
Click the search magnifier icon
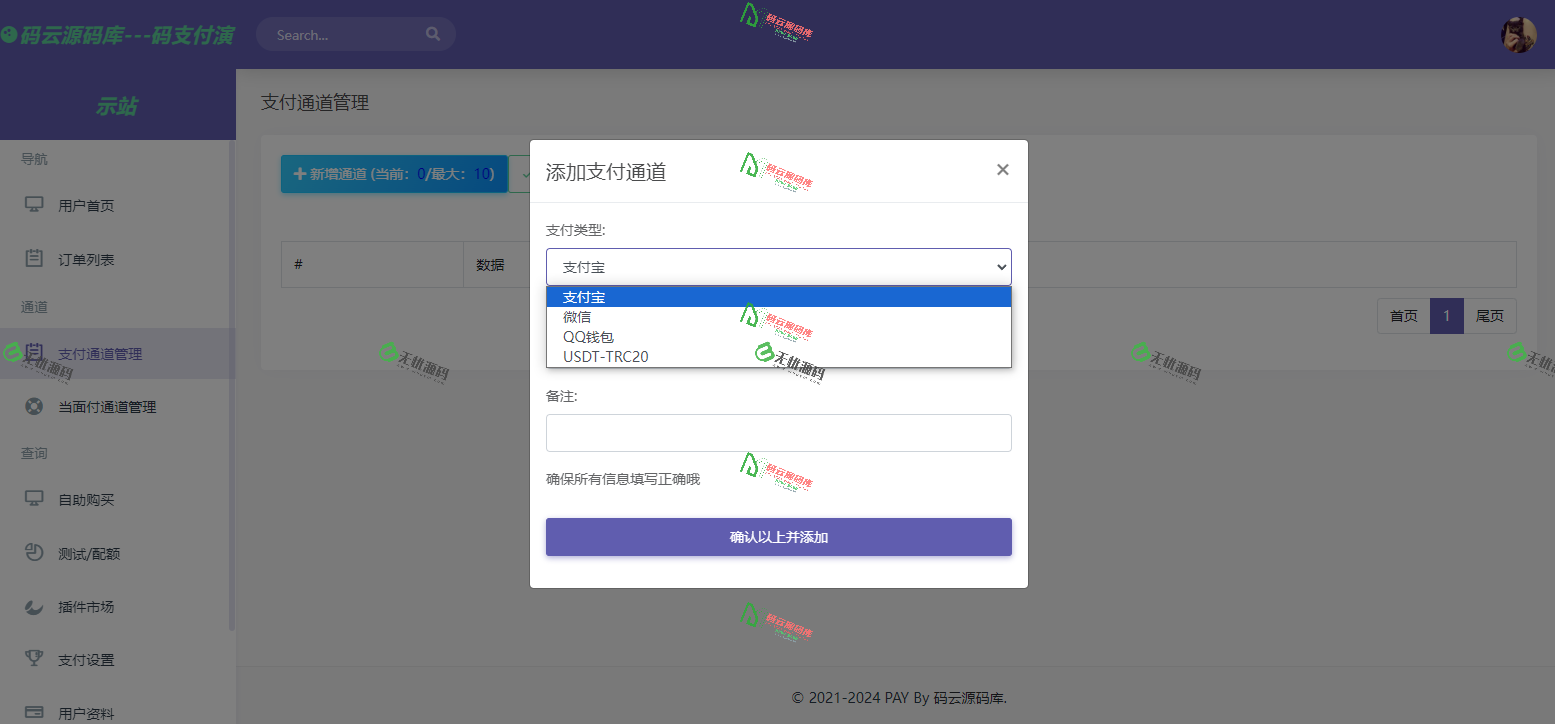[432, 33]
